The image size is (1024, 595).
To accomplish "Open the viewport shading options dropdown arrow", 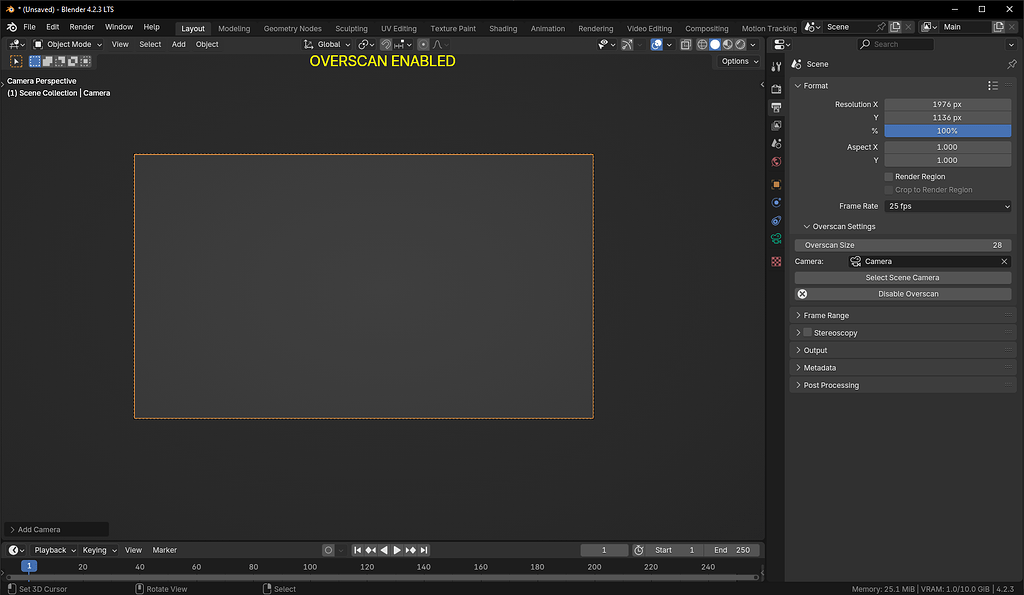I will click(753, 44).
